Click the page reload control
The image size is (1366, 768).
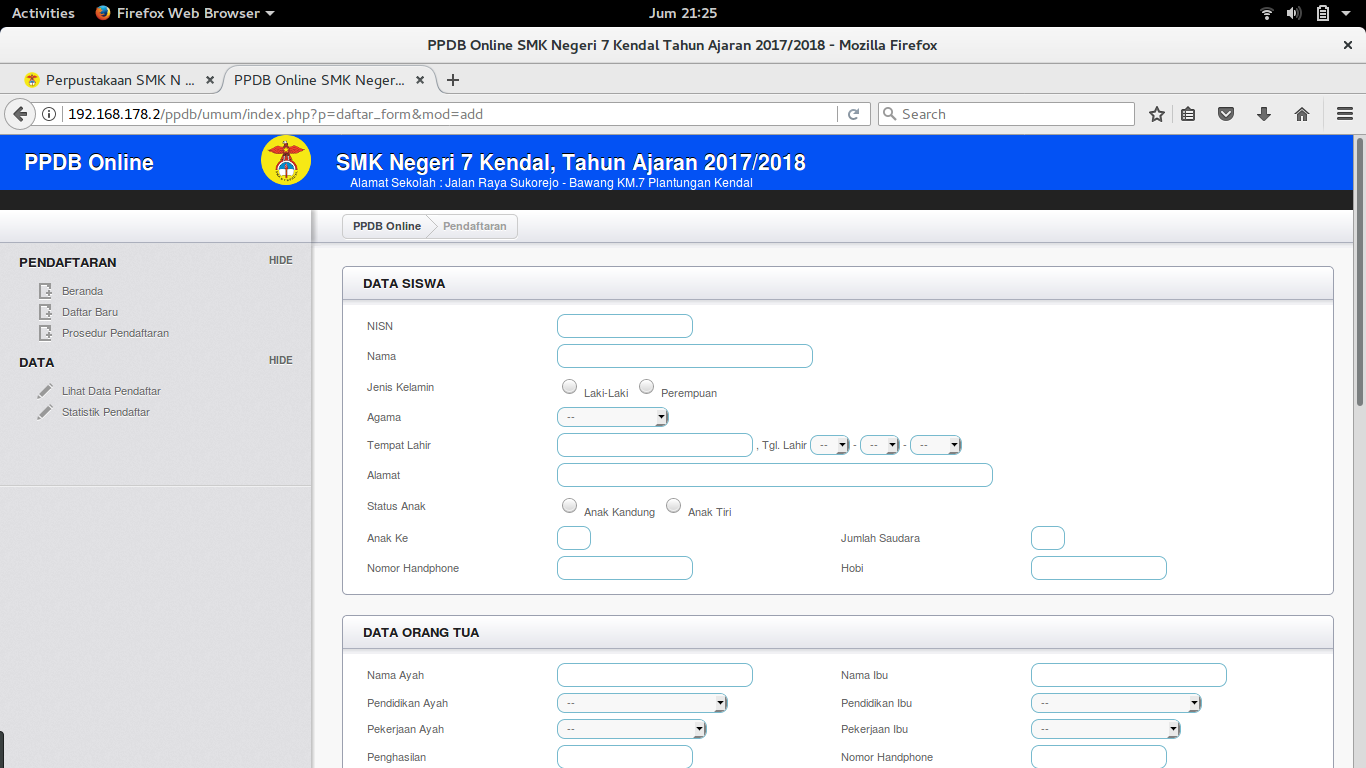click(x=853, y=113)
